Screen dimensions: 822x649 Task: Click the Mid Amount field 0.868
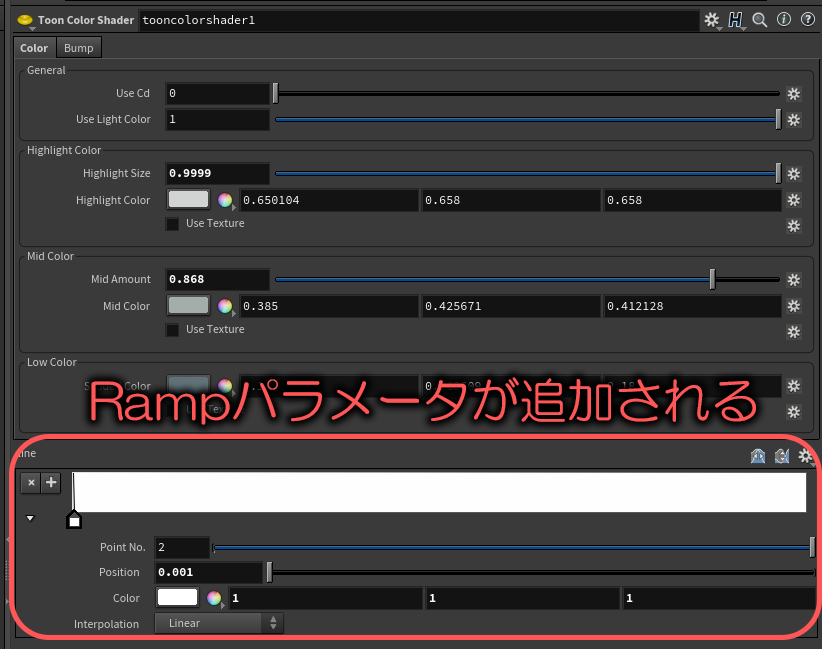coord(217,279)
